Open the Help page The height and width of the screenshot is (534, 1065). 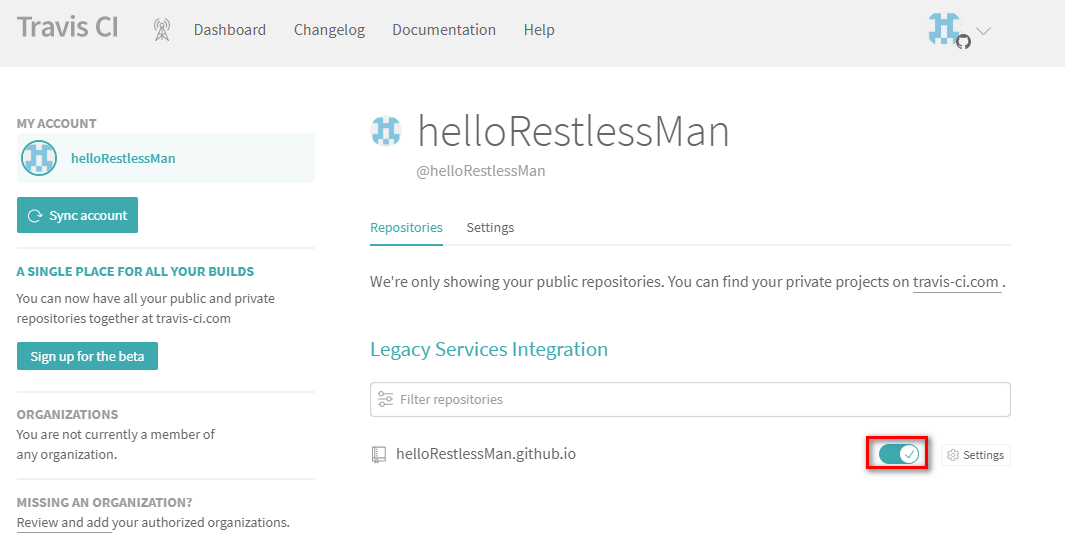pos(539,30)
